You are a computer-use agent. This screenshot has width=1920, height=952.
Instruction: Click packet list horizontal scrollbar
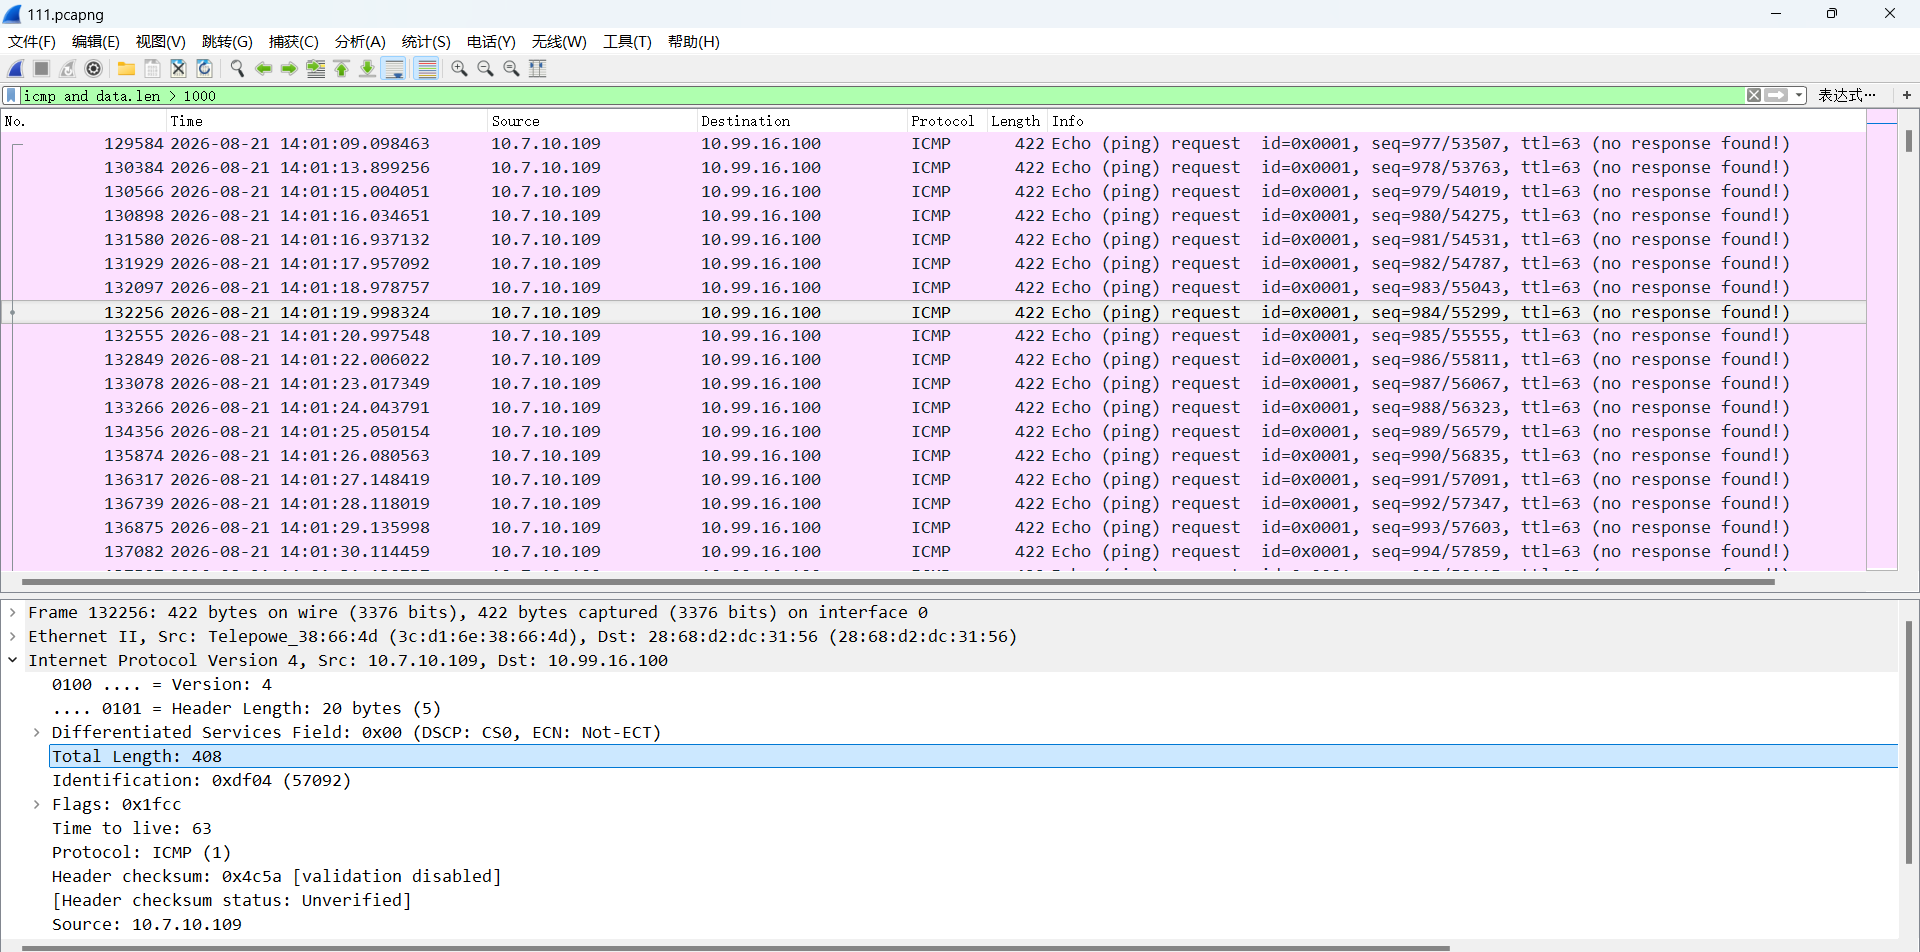[x=897, y=581]
